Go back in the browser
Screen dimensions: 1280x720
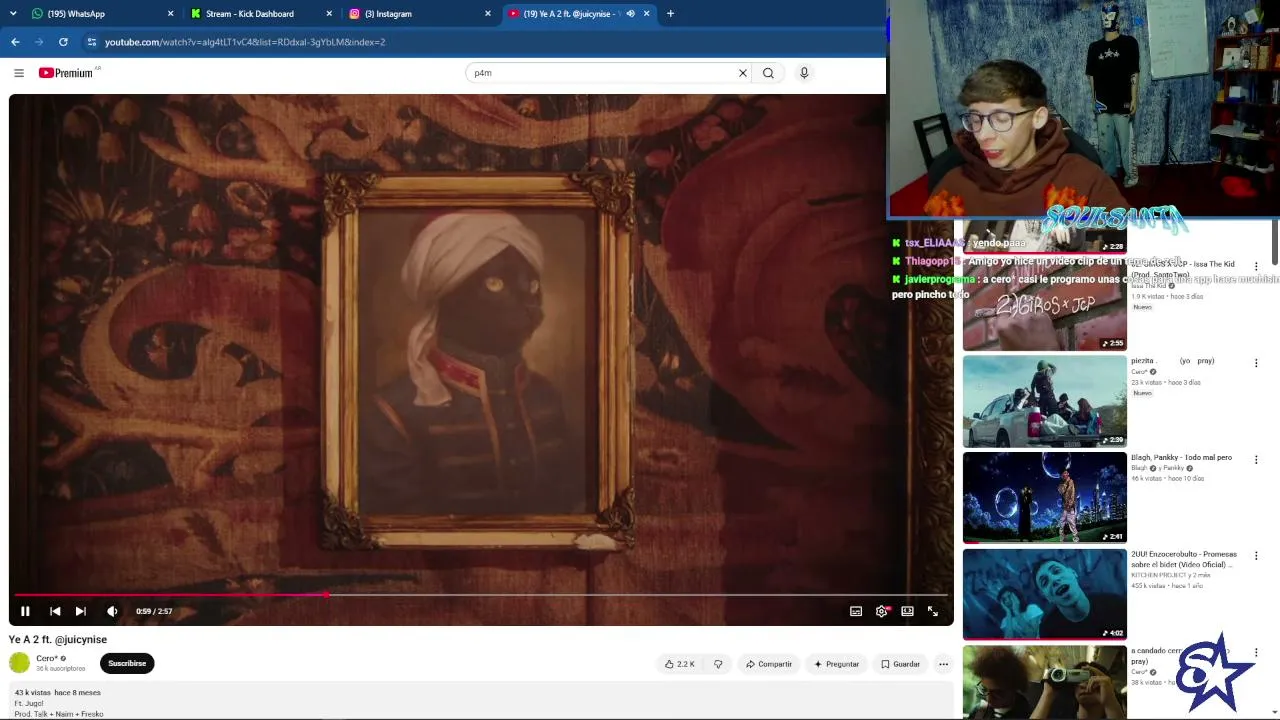point(15,42)
